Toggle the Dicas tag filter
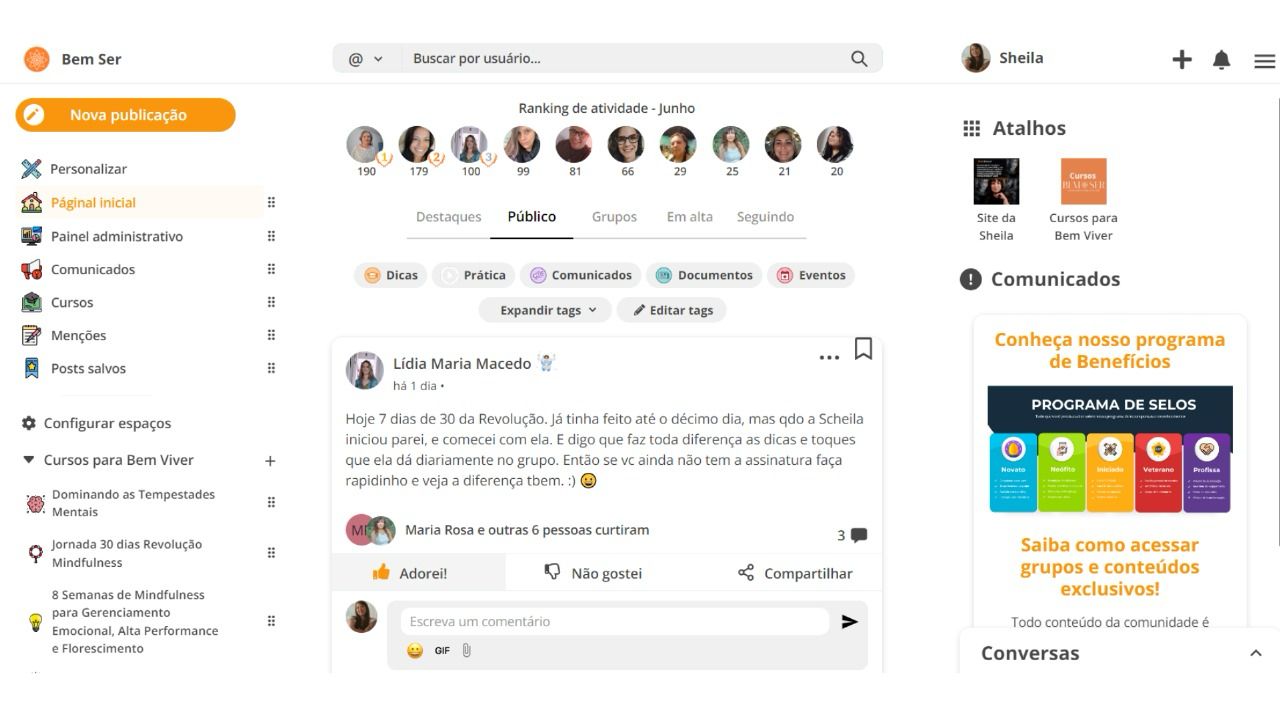The width and height of the screenshot is (1280, 720). pos(391,275)
